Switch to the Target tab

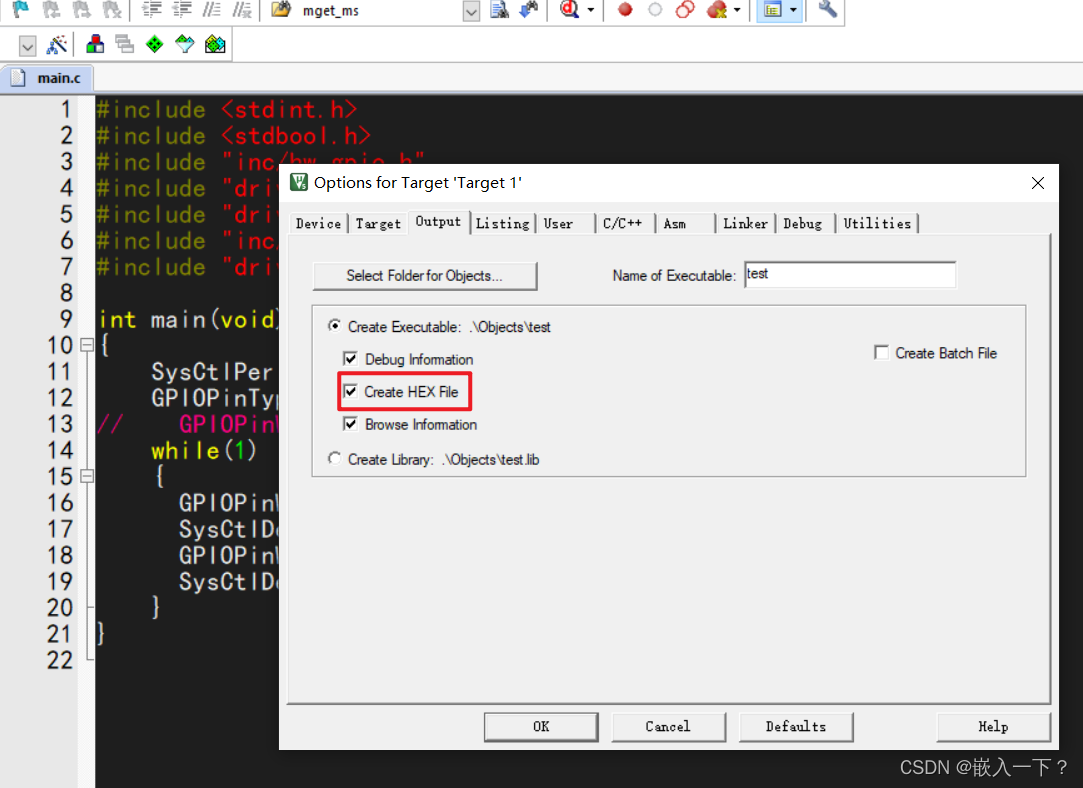click(378, 224)
